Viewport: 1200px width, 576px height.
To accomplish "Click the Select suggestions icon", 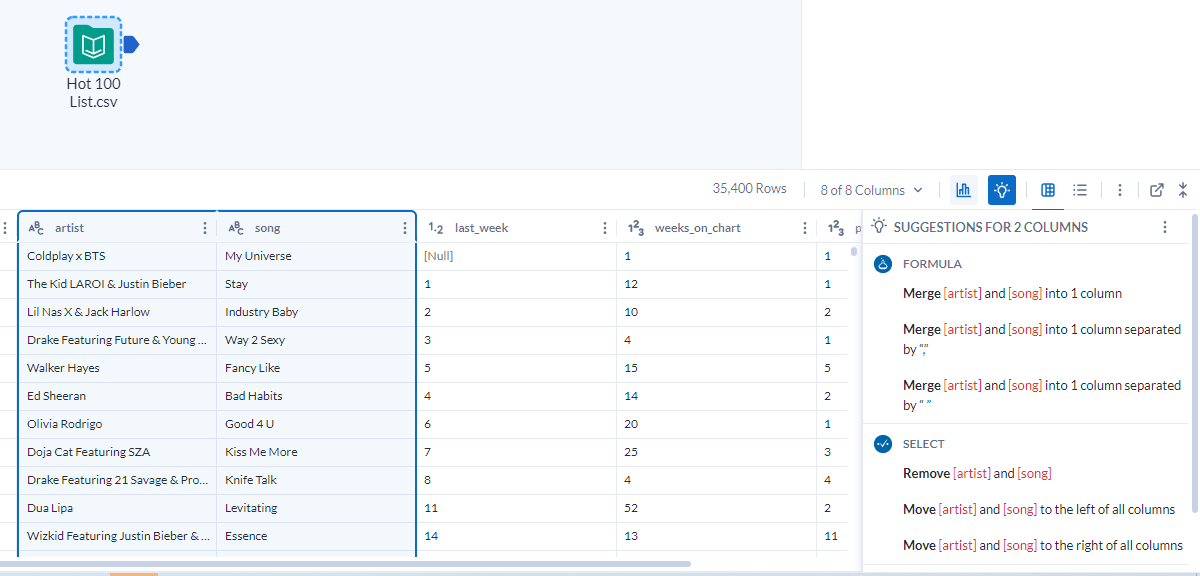I will click(x=883, y=444).
